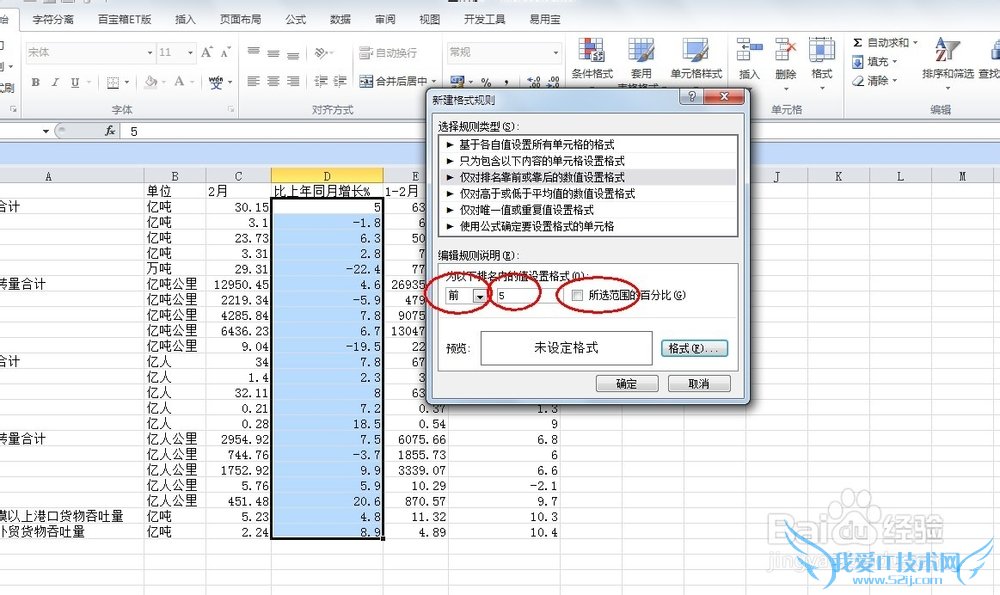This screenshot has width=1000, height=595.
Task: Open the 插入 ribbon tab
Action: 185,19
